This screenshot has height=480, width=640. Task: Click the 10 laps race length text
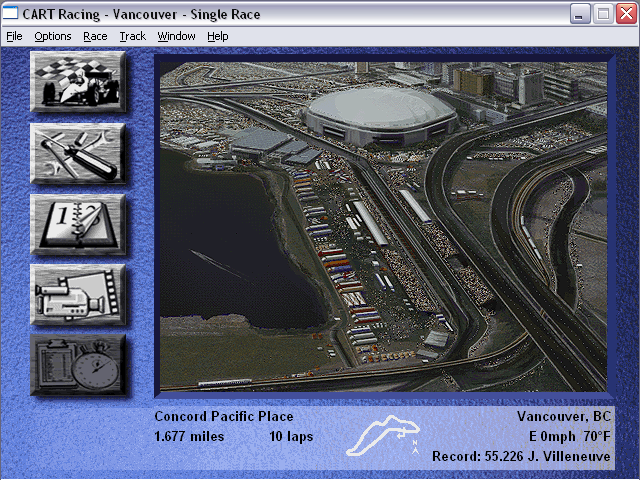[291, 436]
